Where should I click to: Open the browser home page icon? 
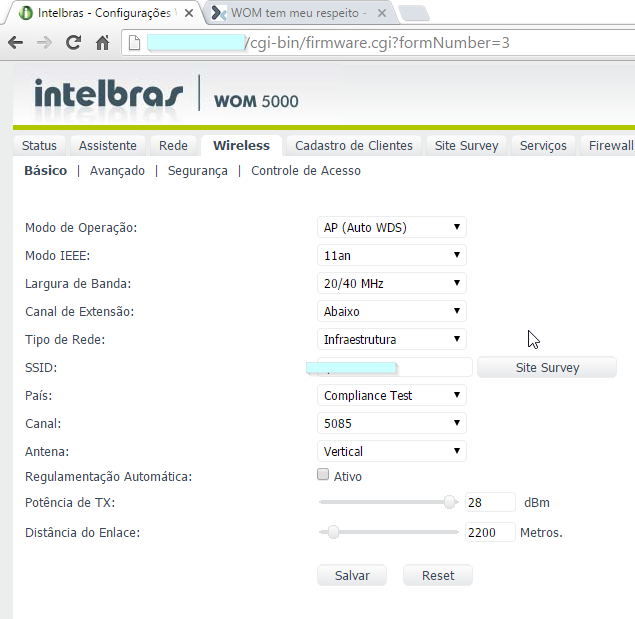(x=102, y=43)
